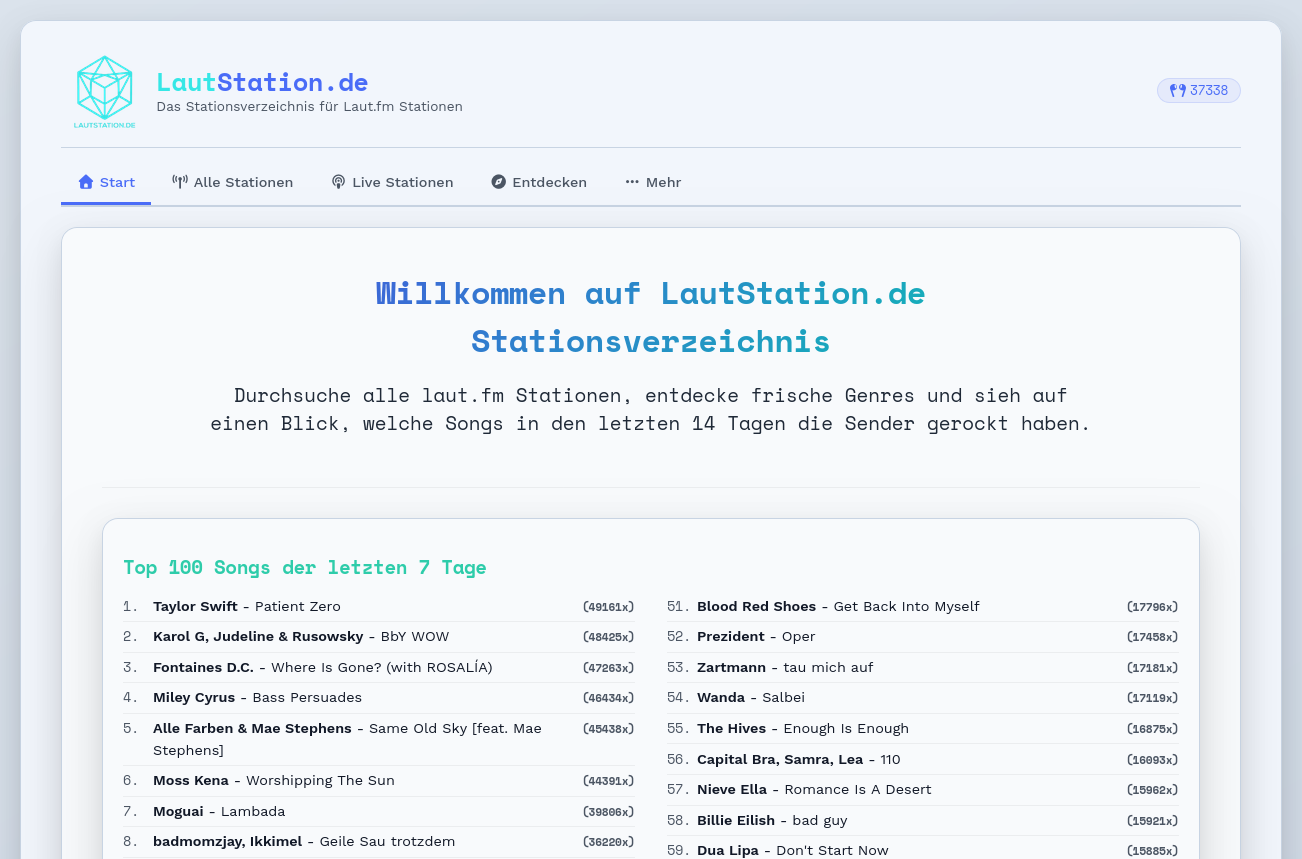The image size is (1302, 859).
Task: Click the home icon in the Start tab
Action: (86, 182)
